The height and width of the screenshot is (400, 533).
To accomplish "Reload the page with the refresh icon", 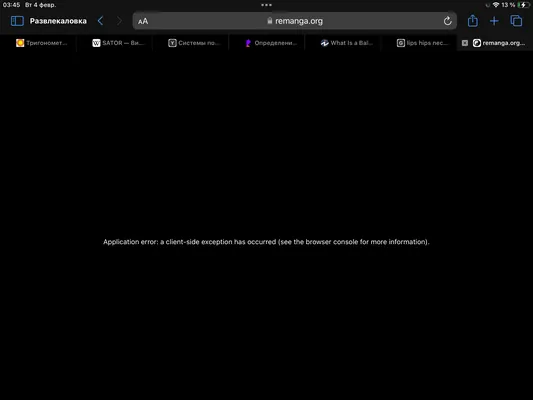I will pyautogui.click(x=447, y=21).
